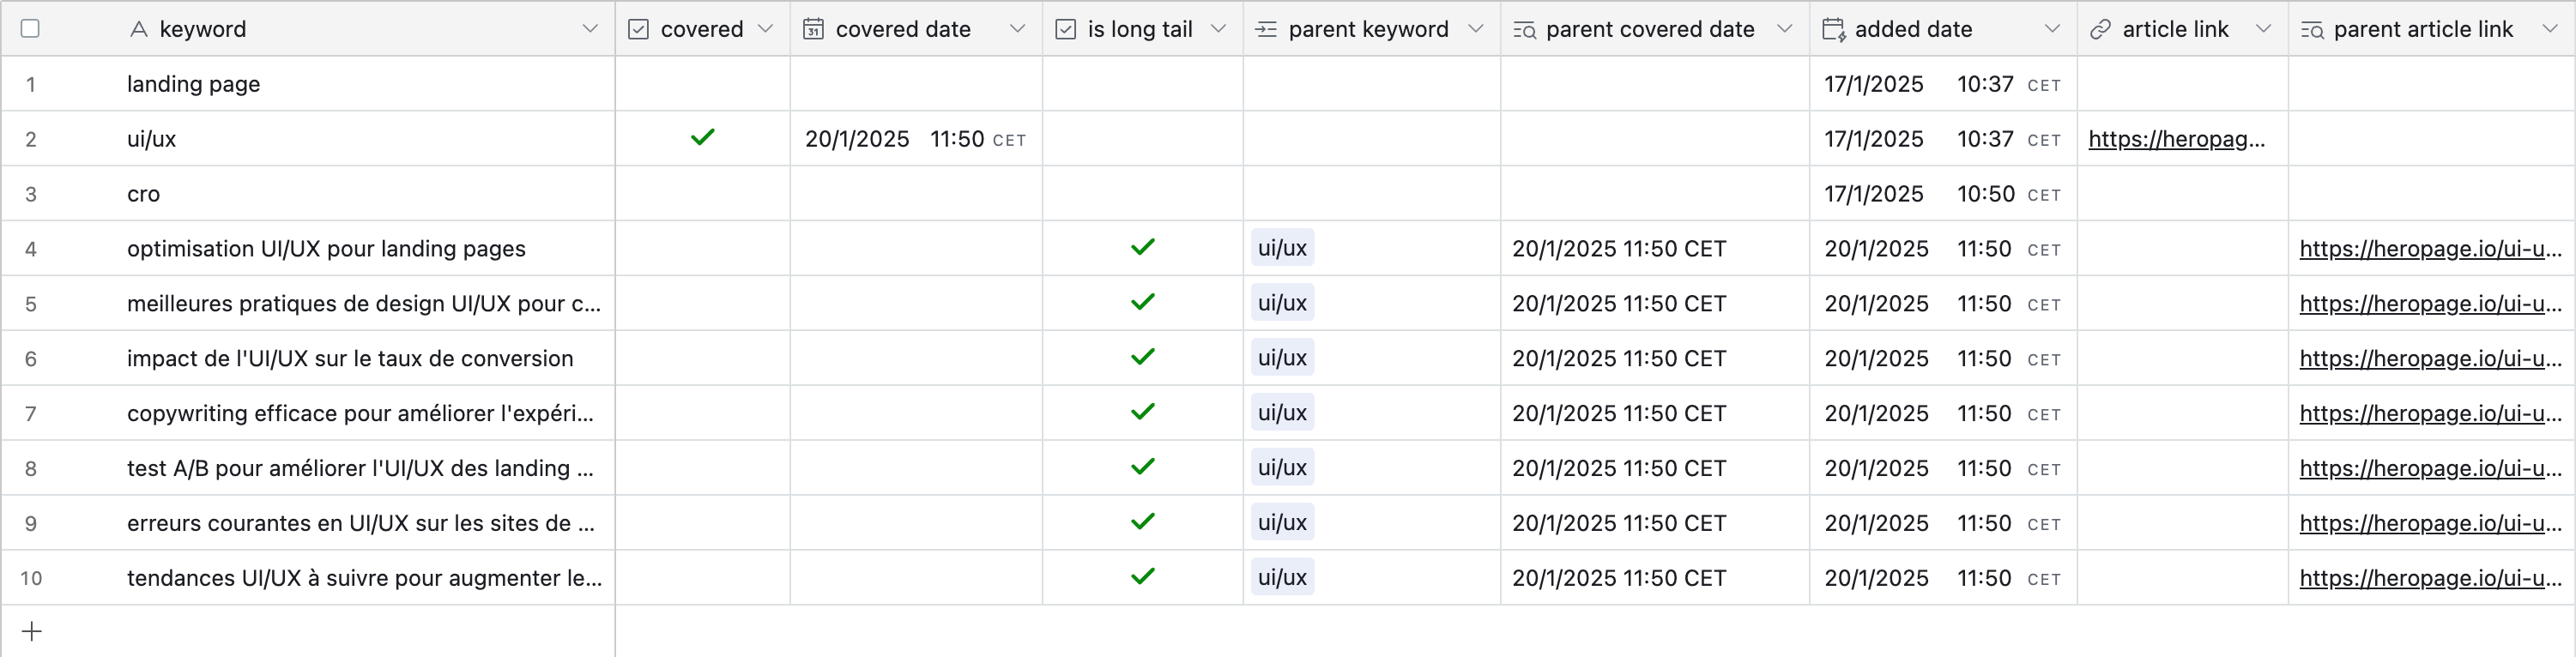Image resolution: width=2576 pixels, height=657 pixels.
Task: Open the heropag article link in row 2
Action: coord(2175,139)
